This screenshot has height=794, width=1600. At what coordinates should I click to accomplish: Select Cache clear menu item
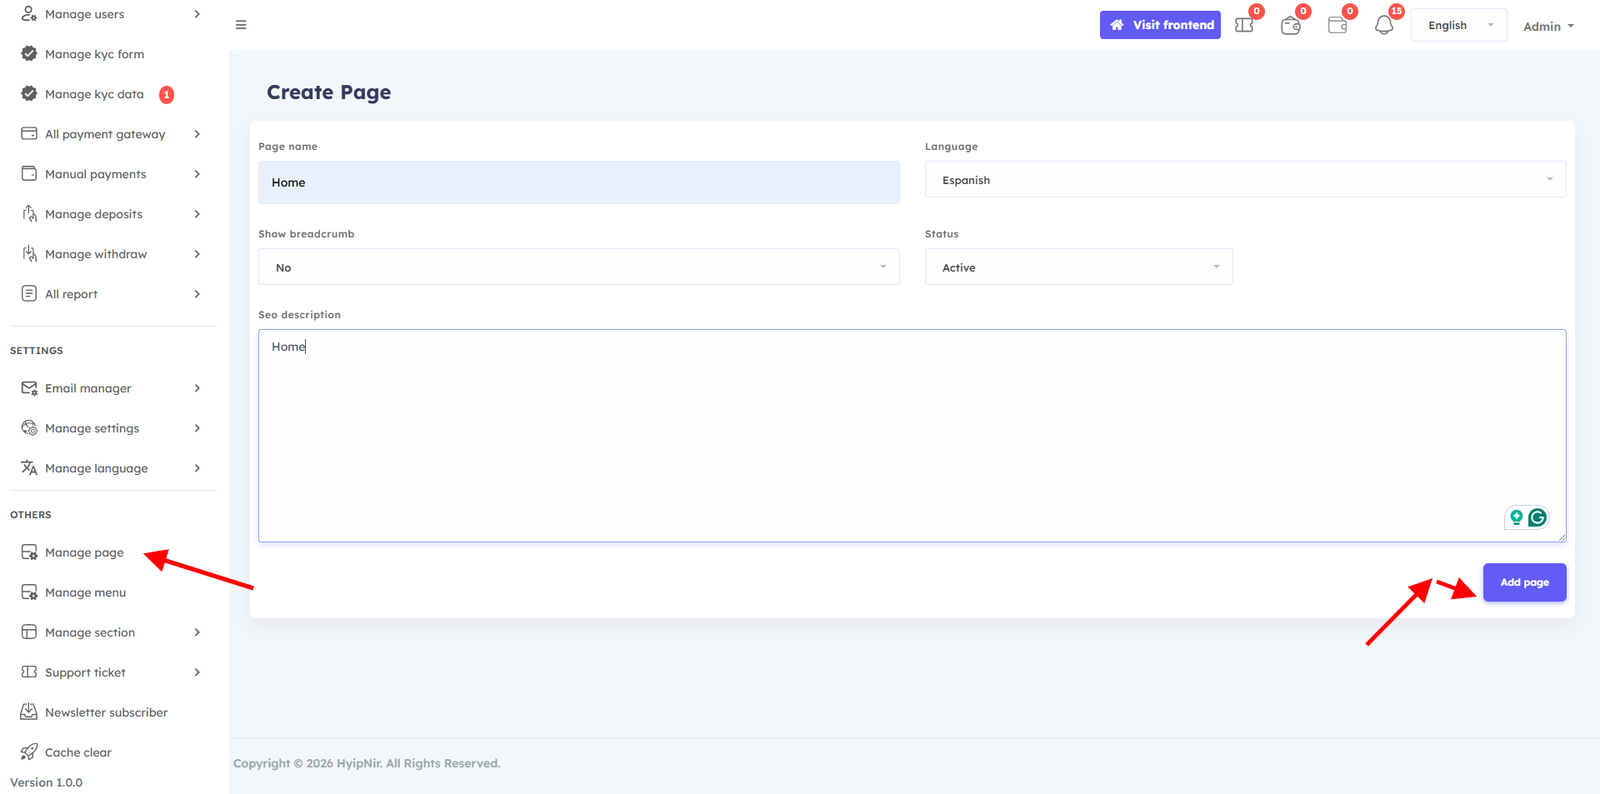78,752
